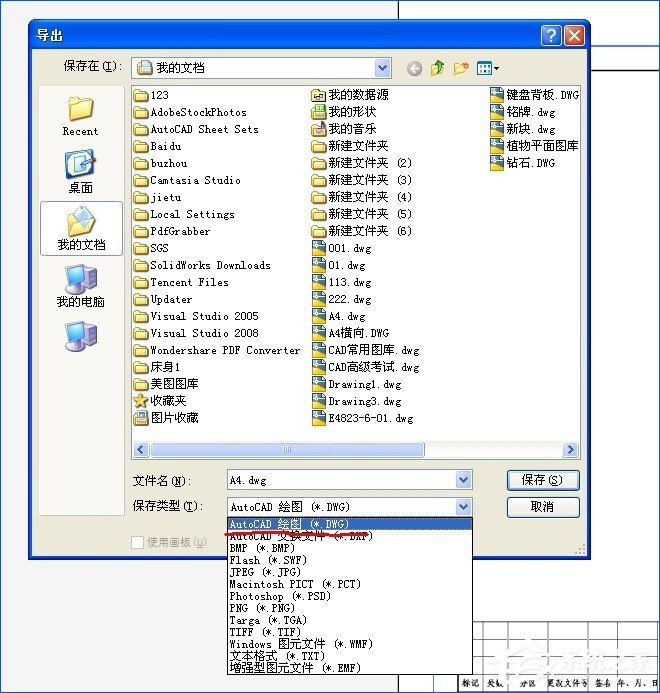Click the scrollbar right arrow
Screen dimensions: 660x693
[x=570, y=449]
